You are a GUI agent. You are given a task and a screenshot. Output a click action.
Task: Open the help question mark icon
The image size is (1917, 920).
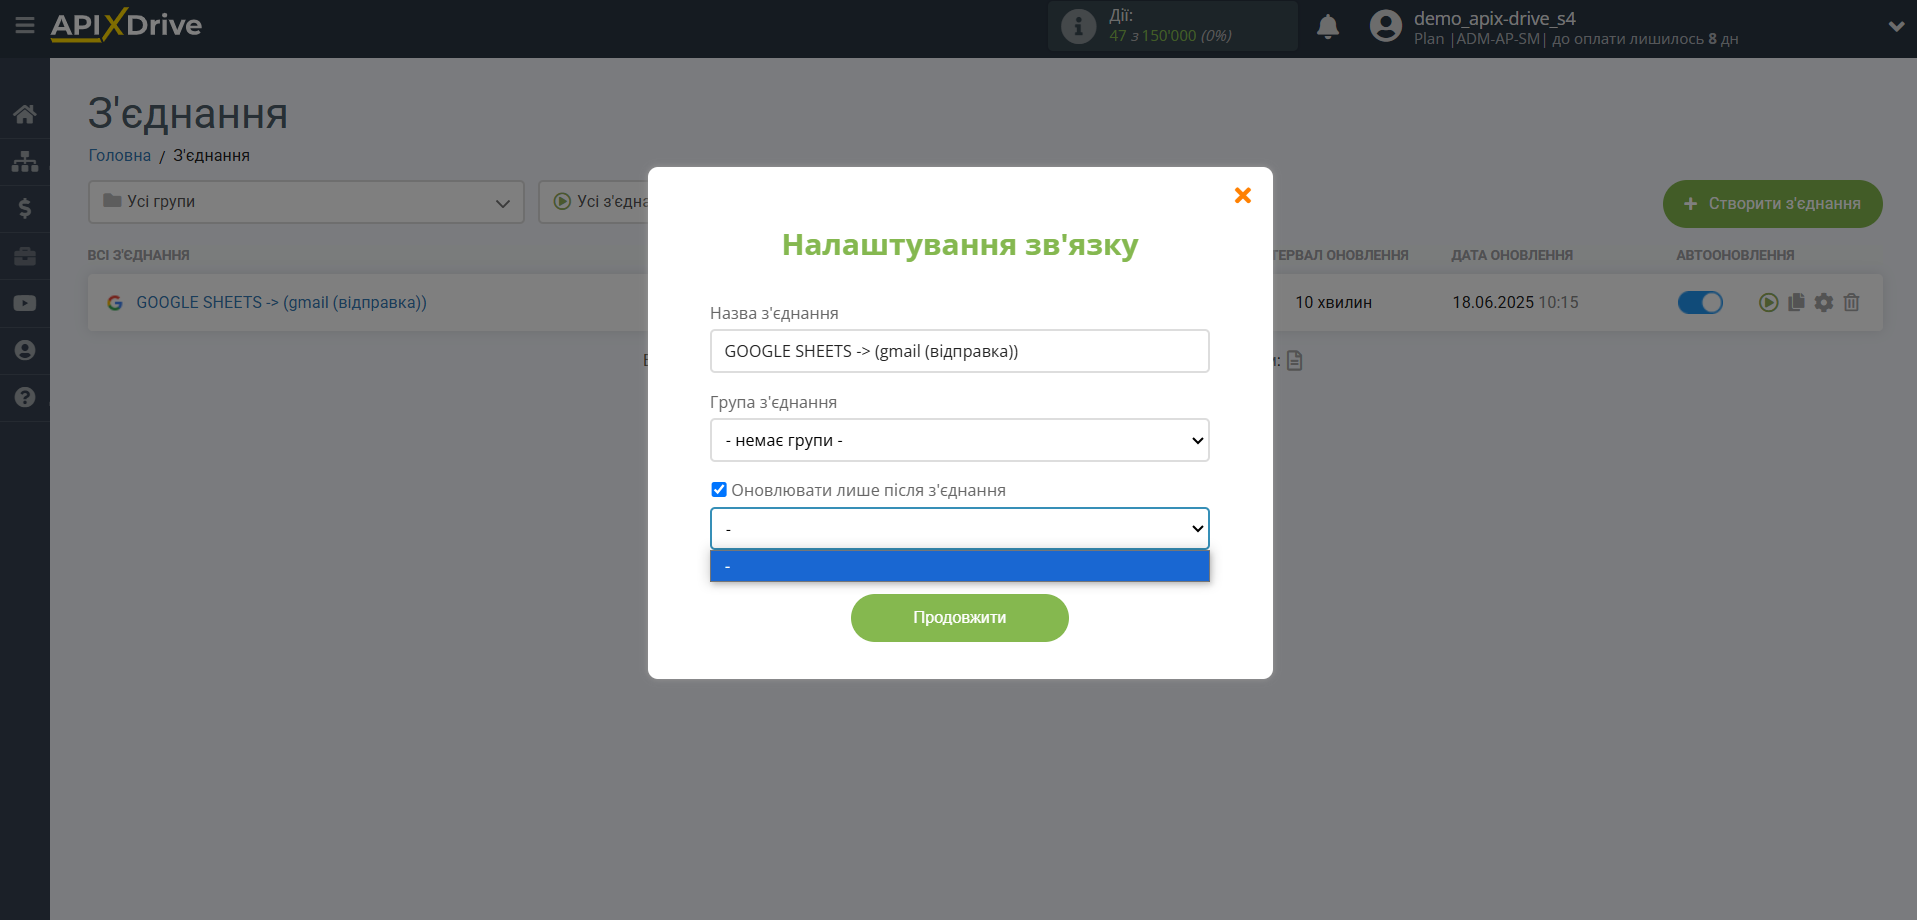(25, 397)
